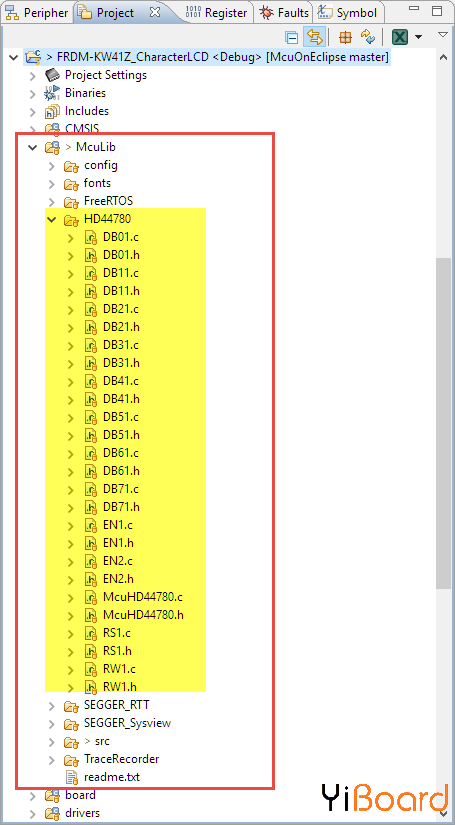Viewport: 455px width, 825px height.
Task: Click the Binaries icon
Action: pyautogui.click(x=52, y=93)
